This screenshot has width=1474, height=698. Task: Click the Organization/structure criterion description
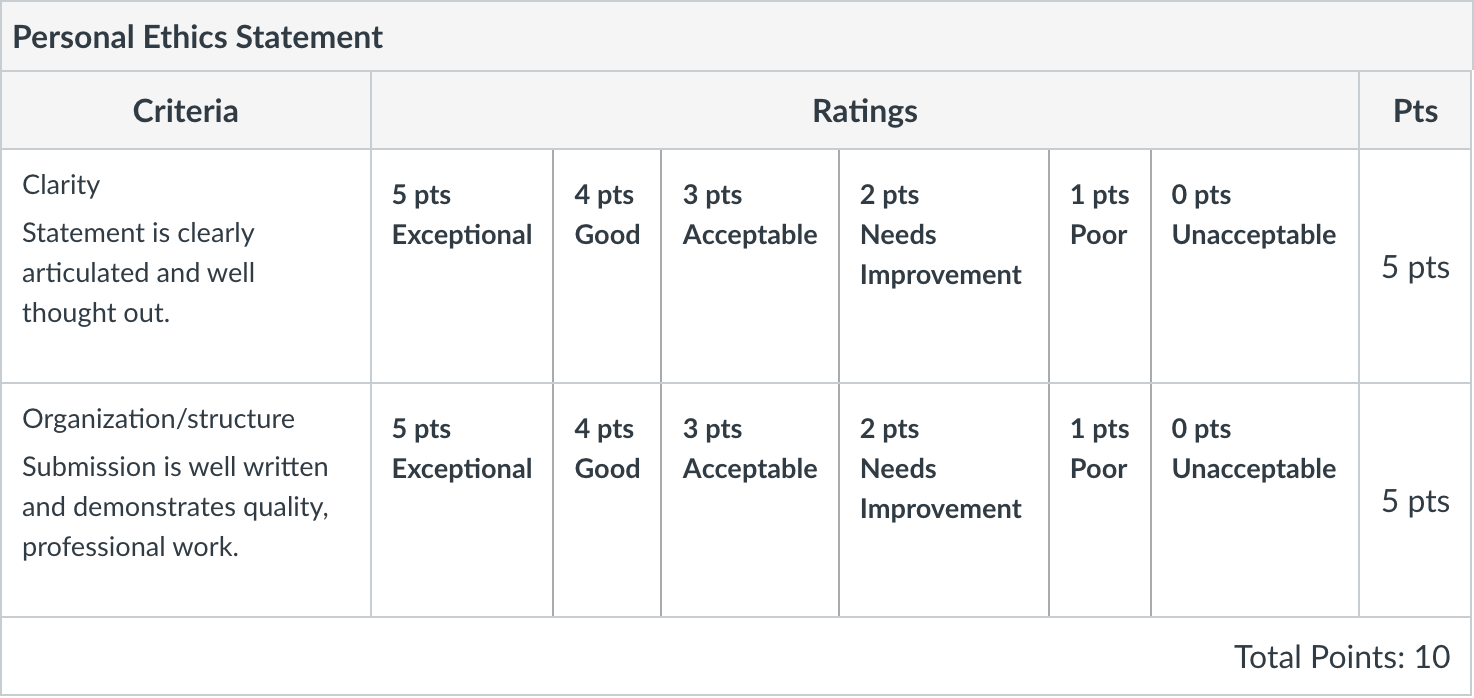(176, 507)
